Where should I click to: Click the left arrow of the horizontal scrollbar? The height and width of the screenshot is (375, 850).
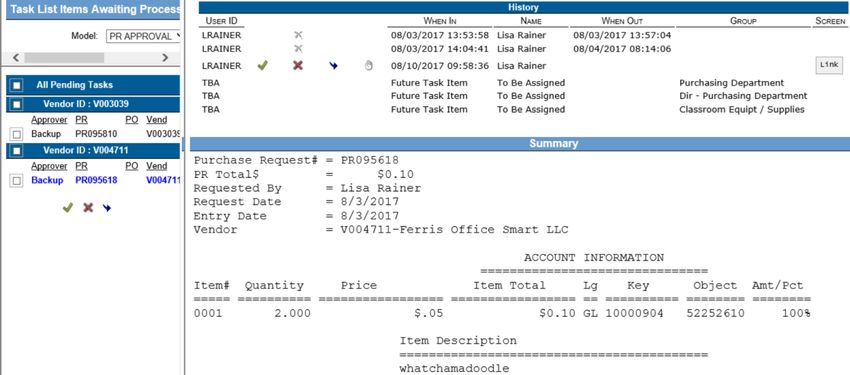(x=16, y=57)
